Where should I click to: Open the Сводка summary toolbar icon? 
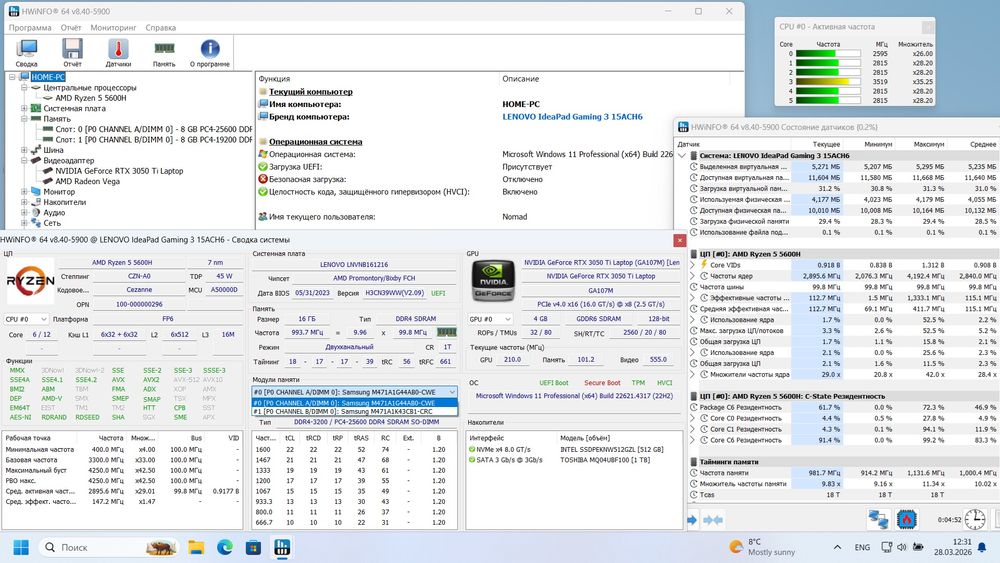click(27, 52)
